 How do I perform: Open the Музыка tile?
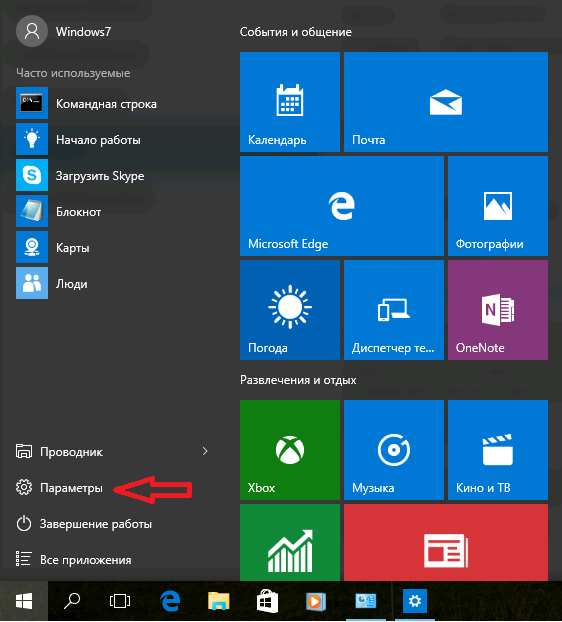(x=393, y=450)
